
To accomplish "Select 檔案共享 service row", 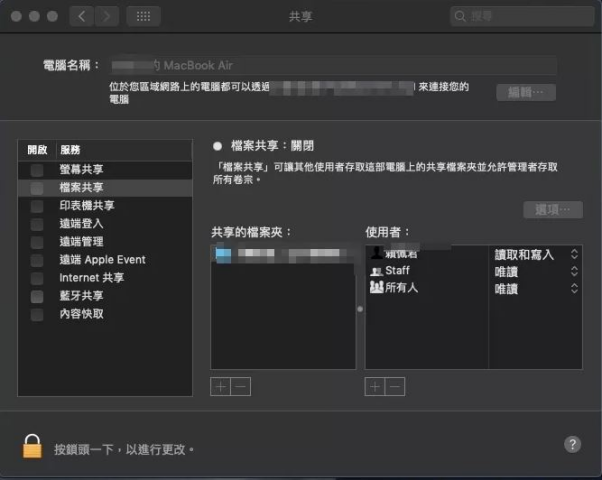I will point(105,188).
